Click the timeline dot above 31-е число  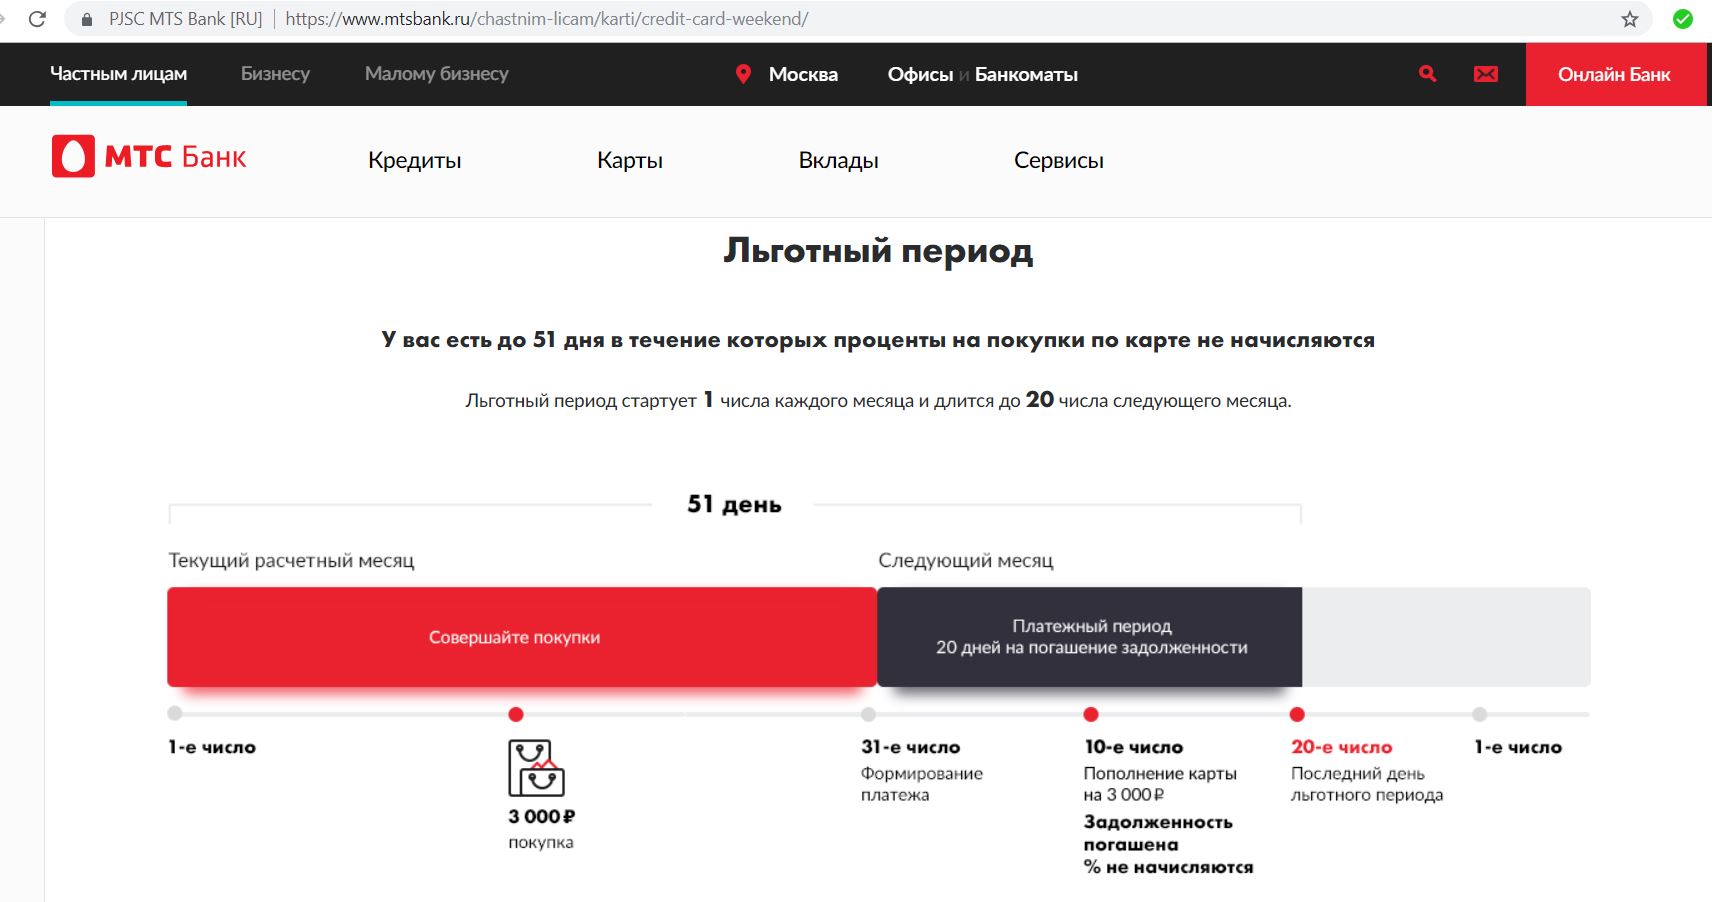coord(868,714)
